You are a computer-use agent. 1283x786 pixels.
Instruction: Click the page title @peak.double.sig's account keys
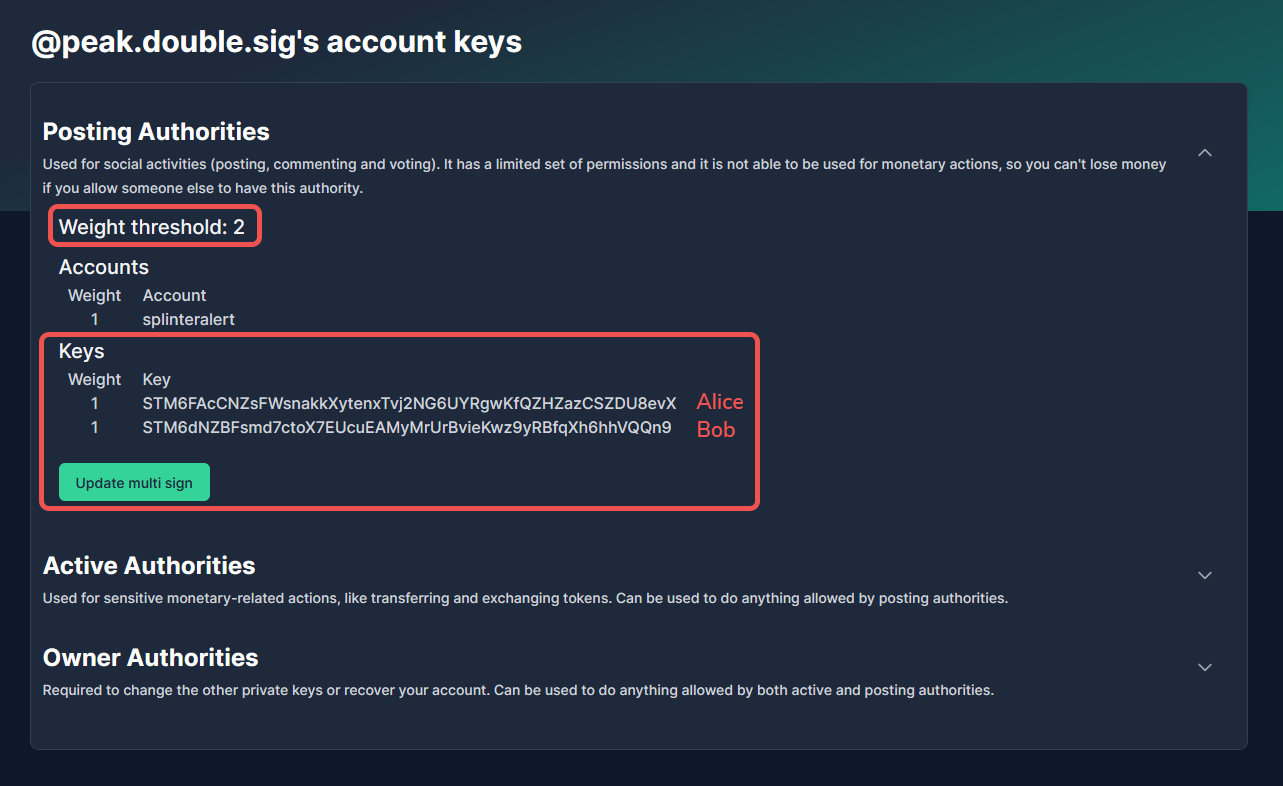(276, 42)
